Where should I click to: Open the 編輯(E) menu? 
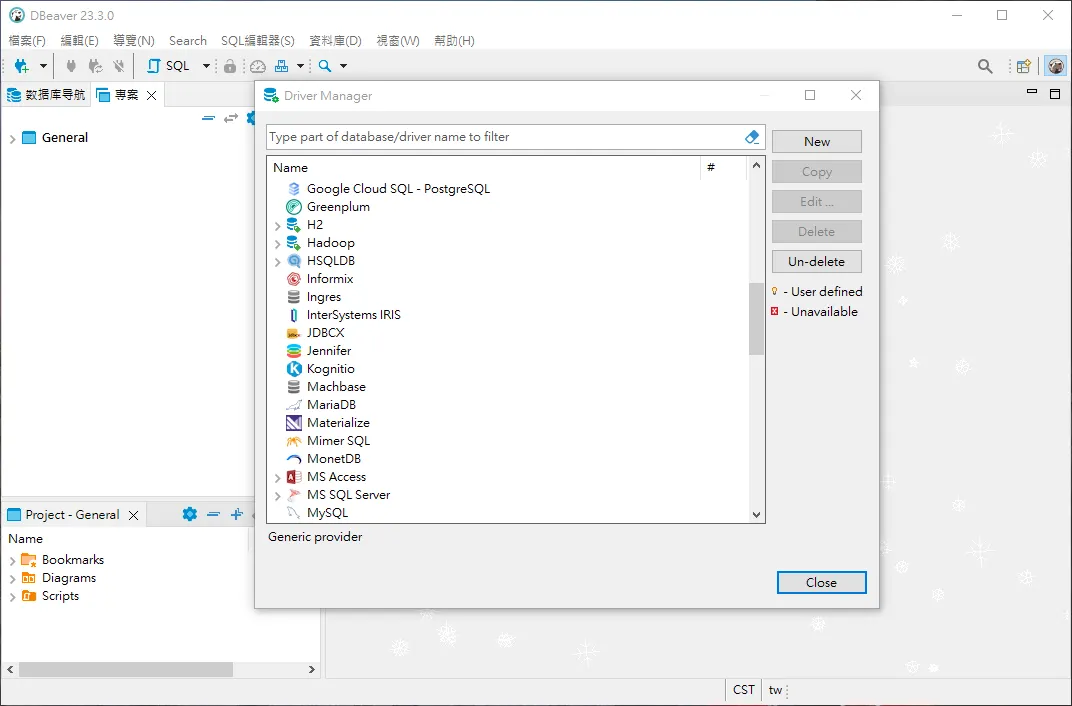pos(79,40)
